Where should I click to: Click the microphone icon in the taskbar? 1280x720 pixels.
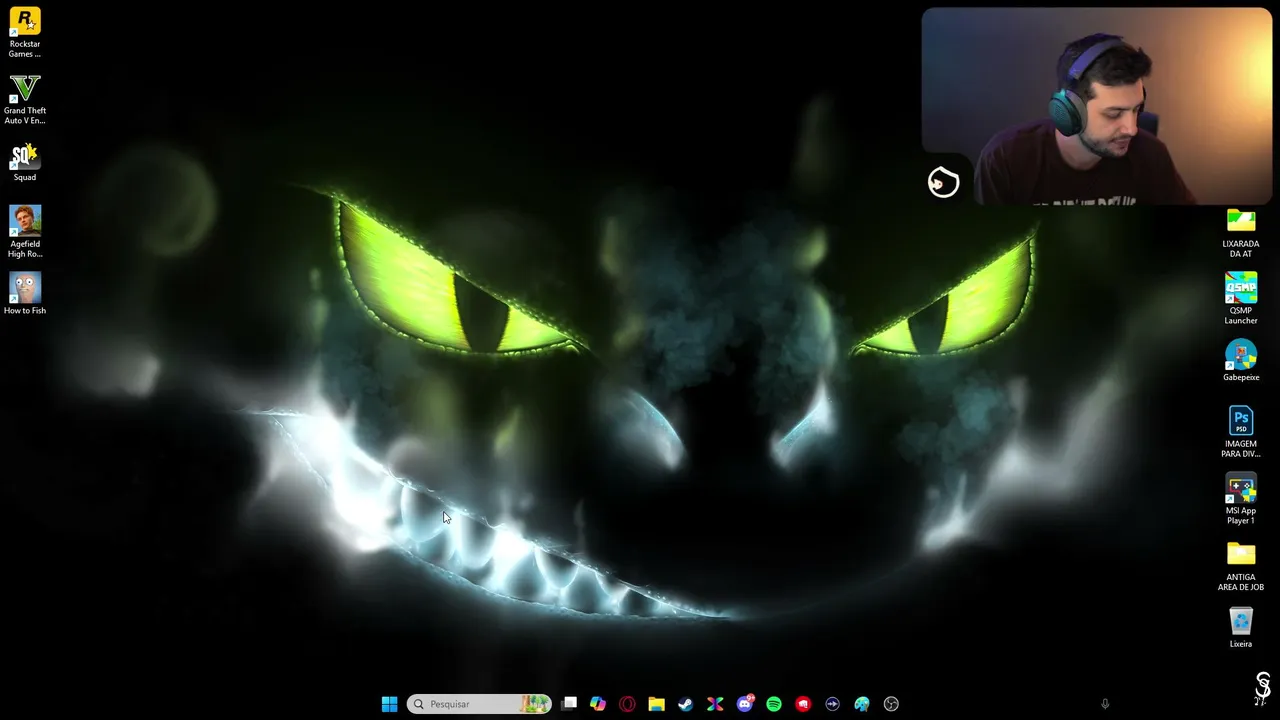click(x=1105, y=704)
